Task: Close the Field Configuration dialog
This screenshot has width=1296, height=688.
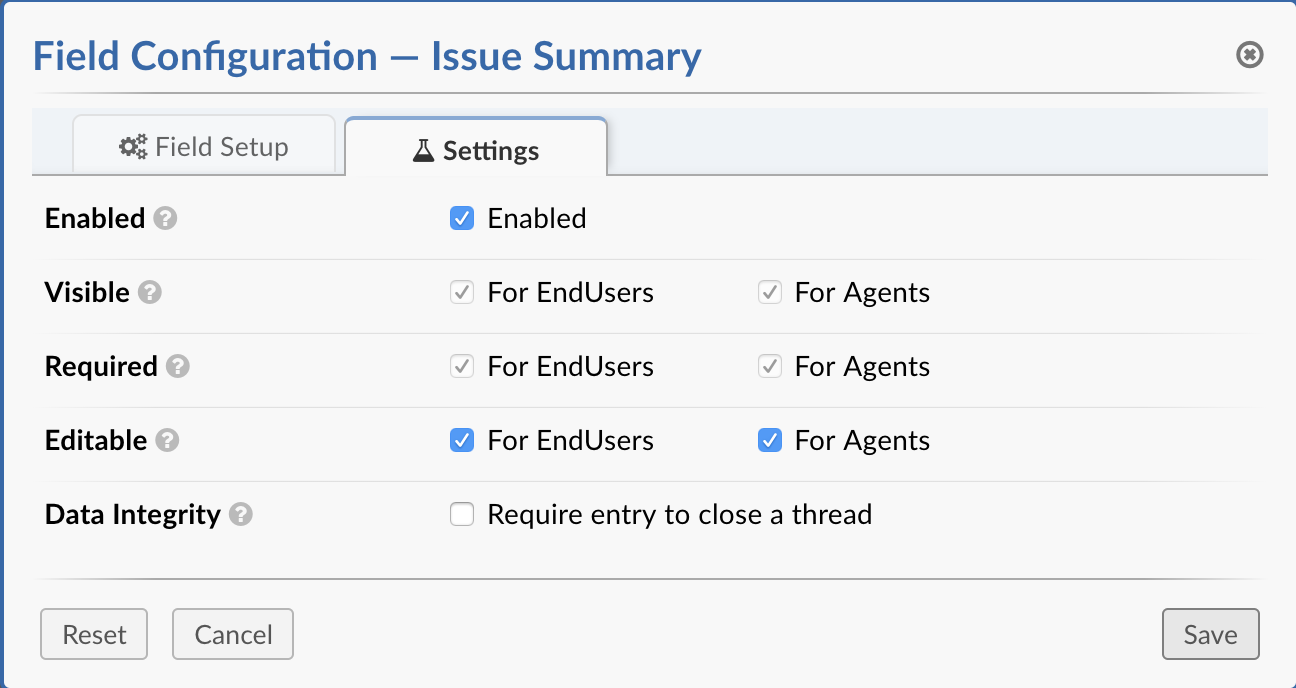Action: pos(1250,55)
